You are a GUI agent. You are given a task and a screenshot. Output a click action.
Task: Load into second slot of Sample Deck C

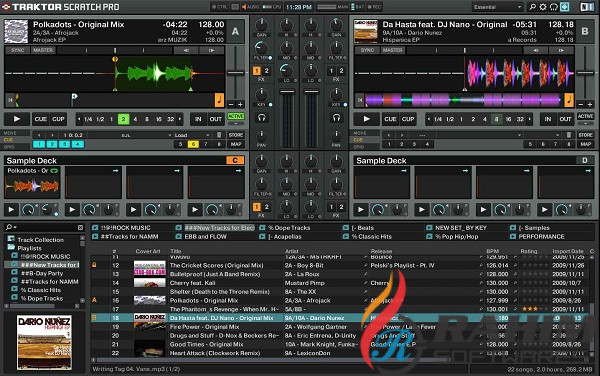[x=116, y=171]
